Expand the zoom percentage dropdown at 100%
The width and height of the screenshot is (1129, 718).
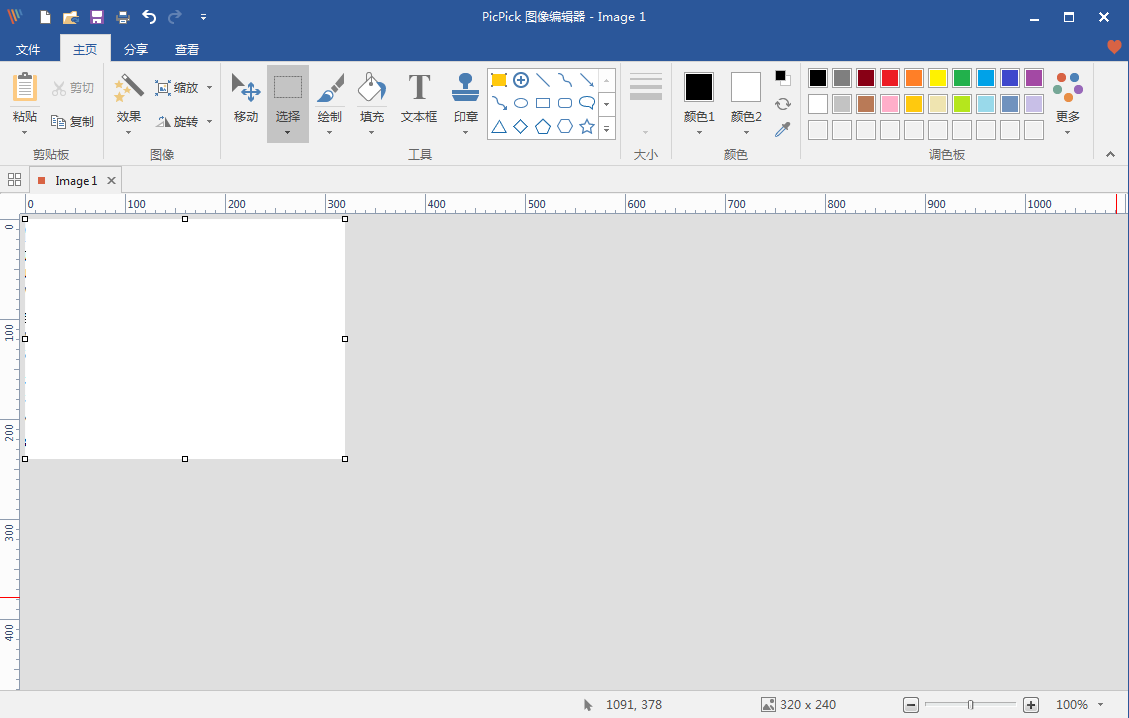(1101, 705)
